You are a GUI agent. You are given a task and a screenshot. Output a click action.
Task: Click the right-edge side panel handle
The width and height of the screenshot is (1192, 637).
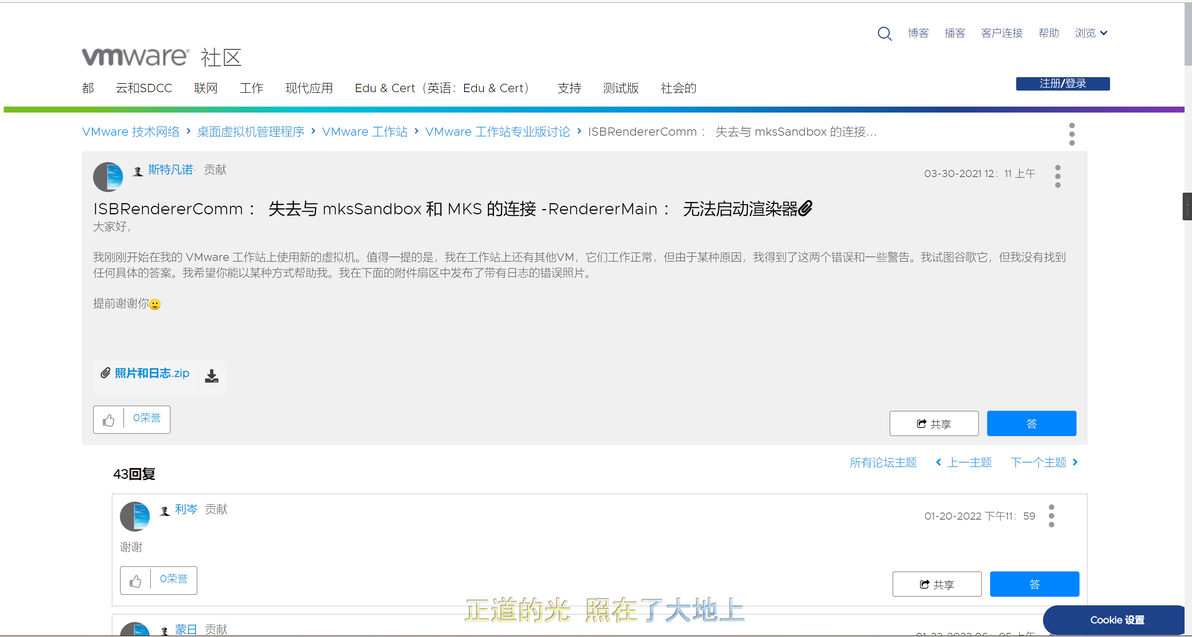(1187, 207)
